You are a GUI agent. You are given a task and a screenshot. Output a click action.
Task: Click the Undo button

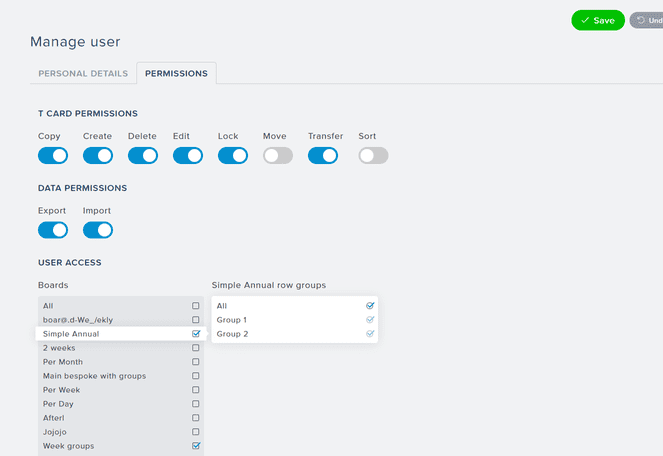pos(647,20)
